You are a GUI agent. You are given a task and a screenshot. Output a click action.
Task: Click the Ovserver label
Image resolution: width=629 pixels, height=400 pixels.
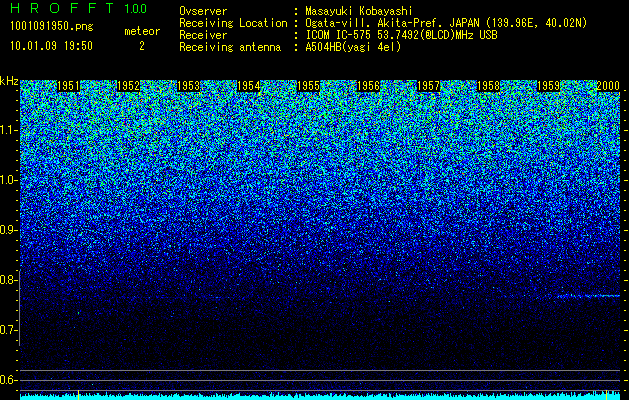click(203, 11)
